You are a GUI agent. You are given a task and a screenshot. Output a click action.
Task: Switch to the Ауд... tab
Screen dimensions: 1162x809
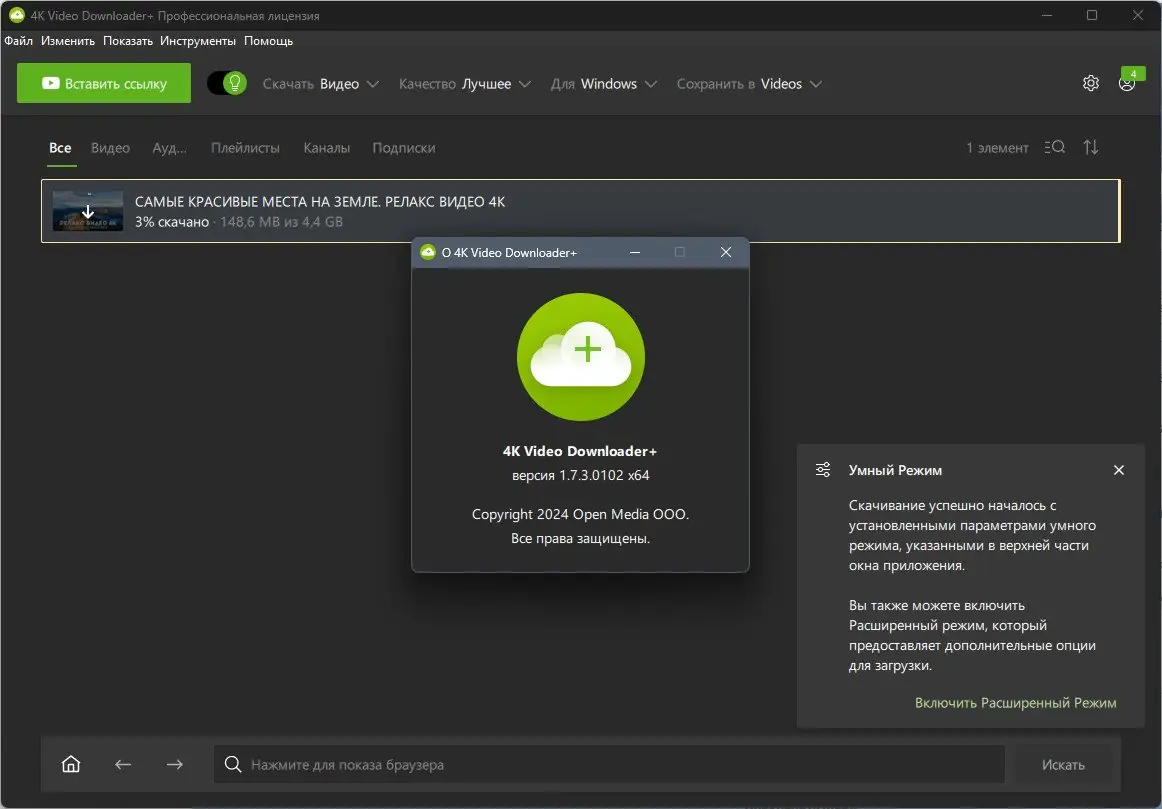(x=170, y=147)
